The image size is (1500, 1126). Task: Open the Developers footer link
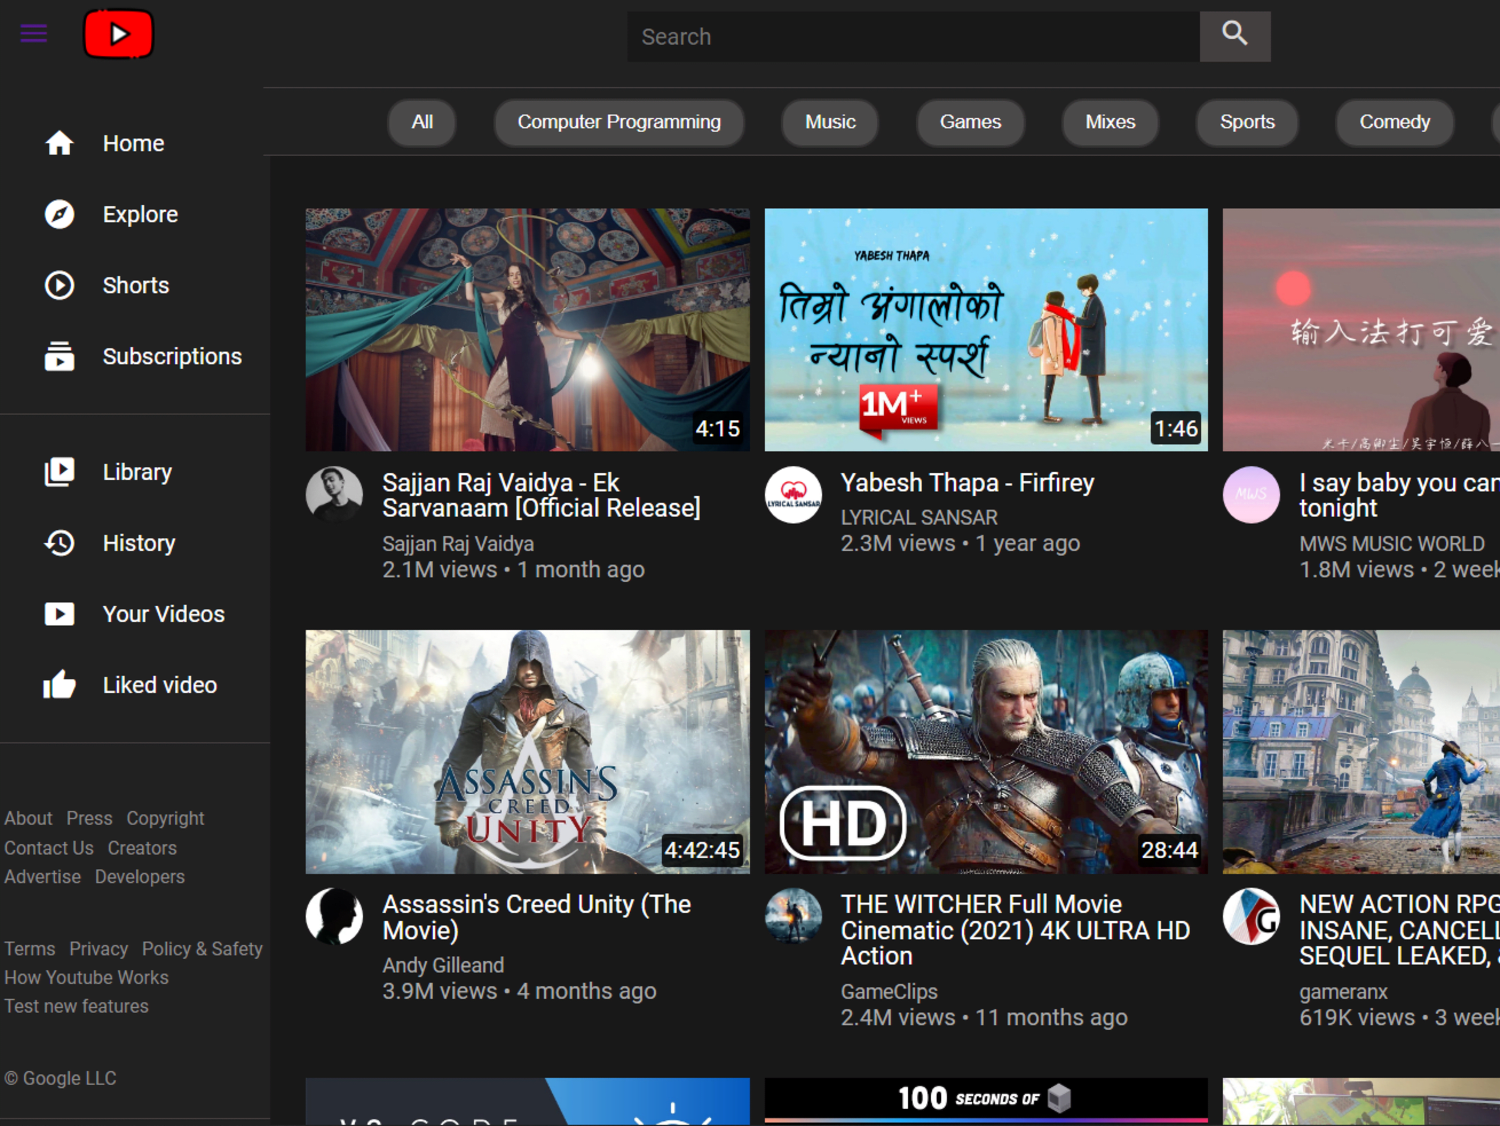(x=140, y=876)
